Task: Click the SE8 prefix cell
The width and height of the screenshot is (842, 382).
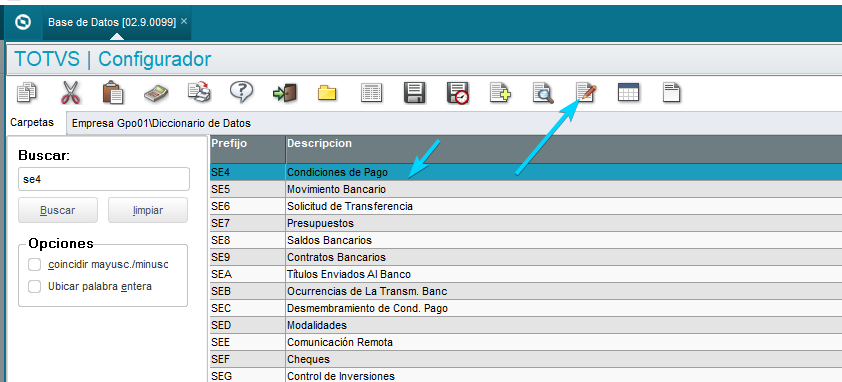Action: coord(248,240)
